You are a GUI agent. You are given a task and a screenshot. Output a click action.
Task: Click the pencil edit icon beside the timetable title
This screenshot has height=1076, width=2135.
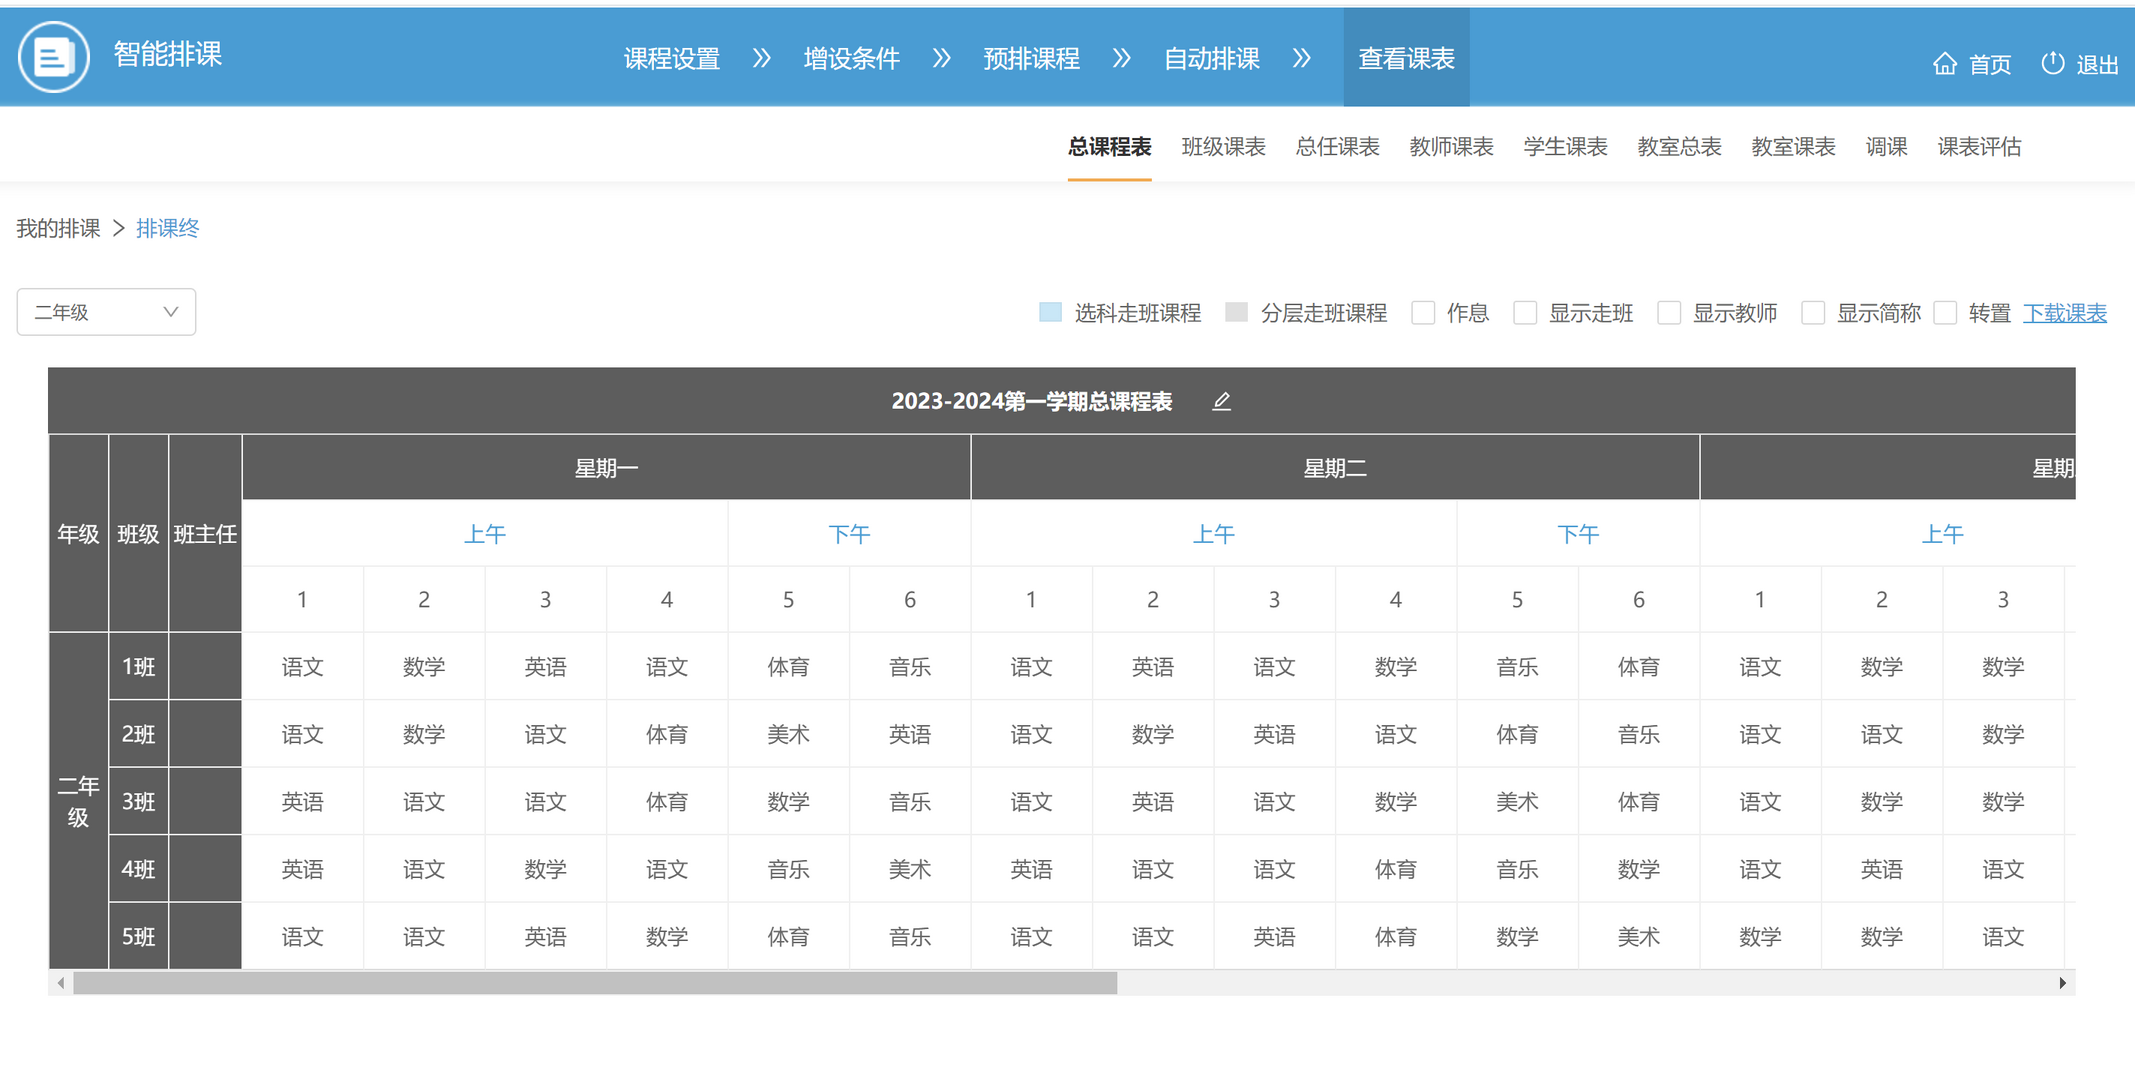click(x=1221, y=402)
